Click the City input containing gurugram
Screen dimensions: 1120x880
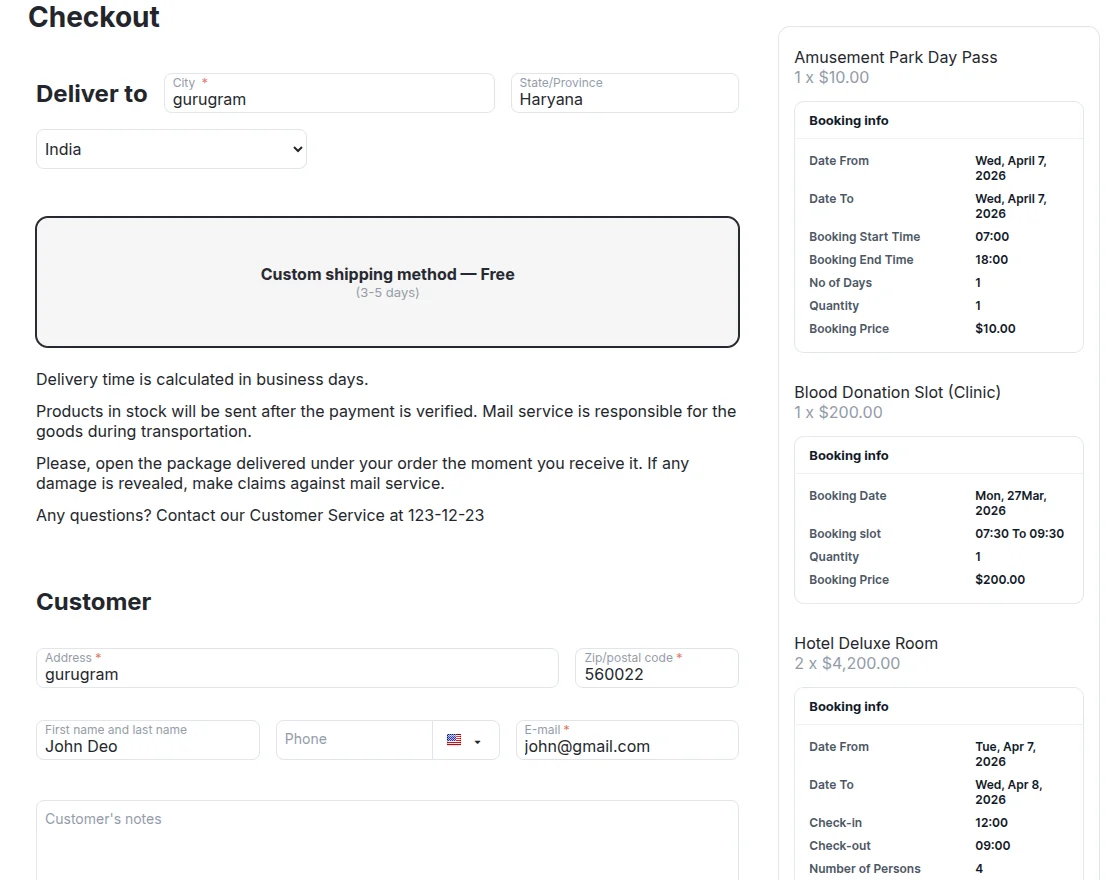[329, 99]
